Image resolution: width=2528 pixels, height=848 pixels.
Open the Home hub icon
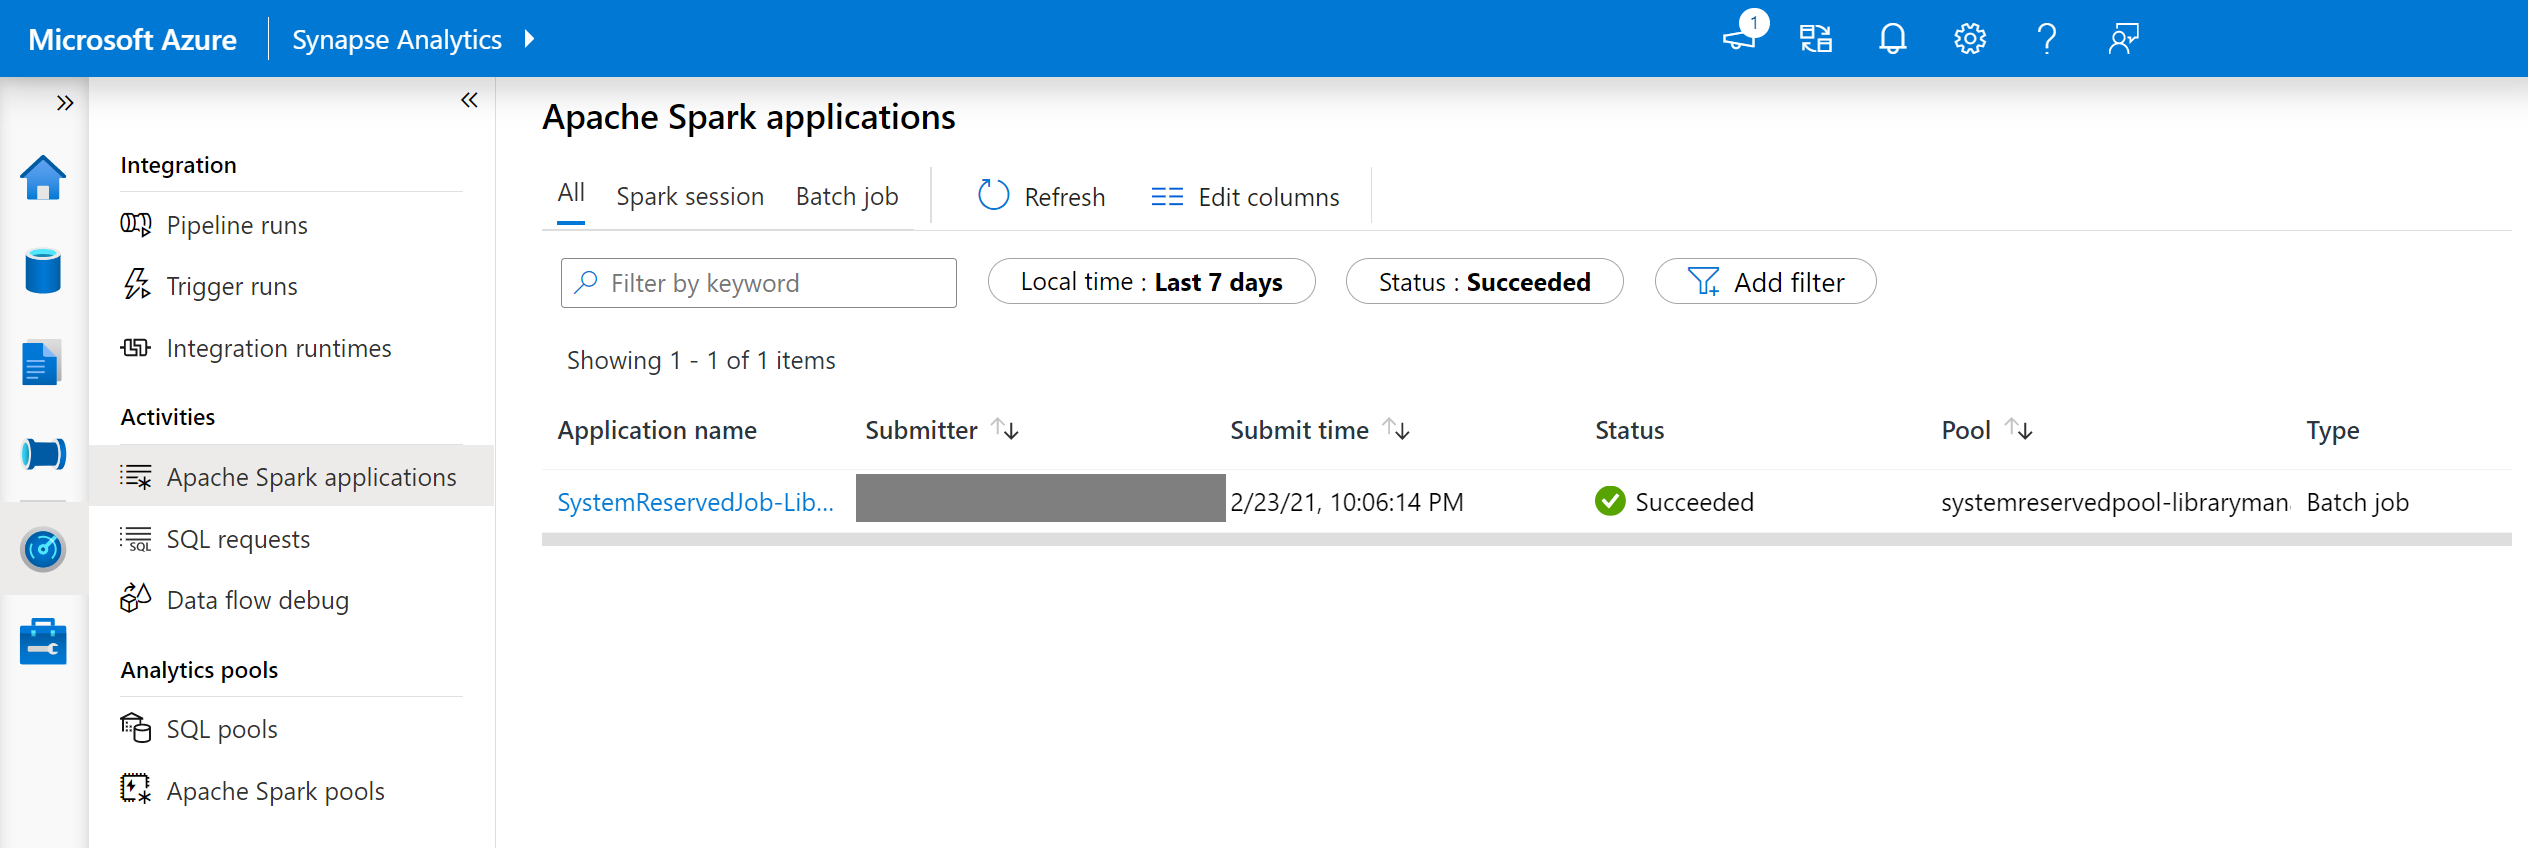click(x=43, y=179)
